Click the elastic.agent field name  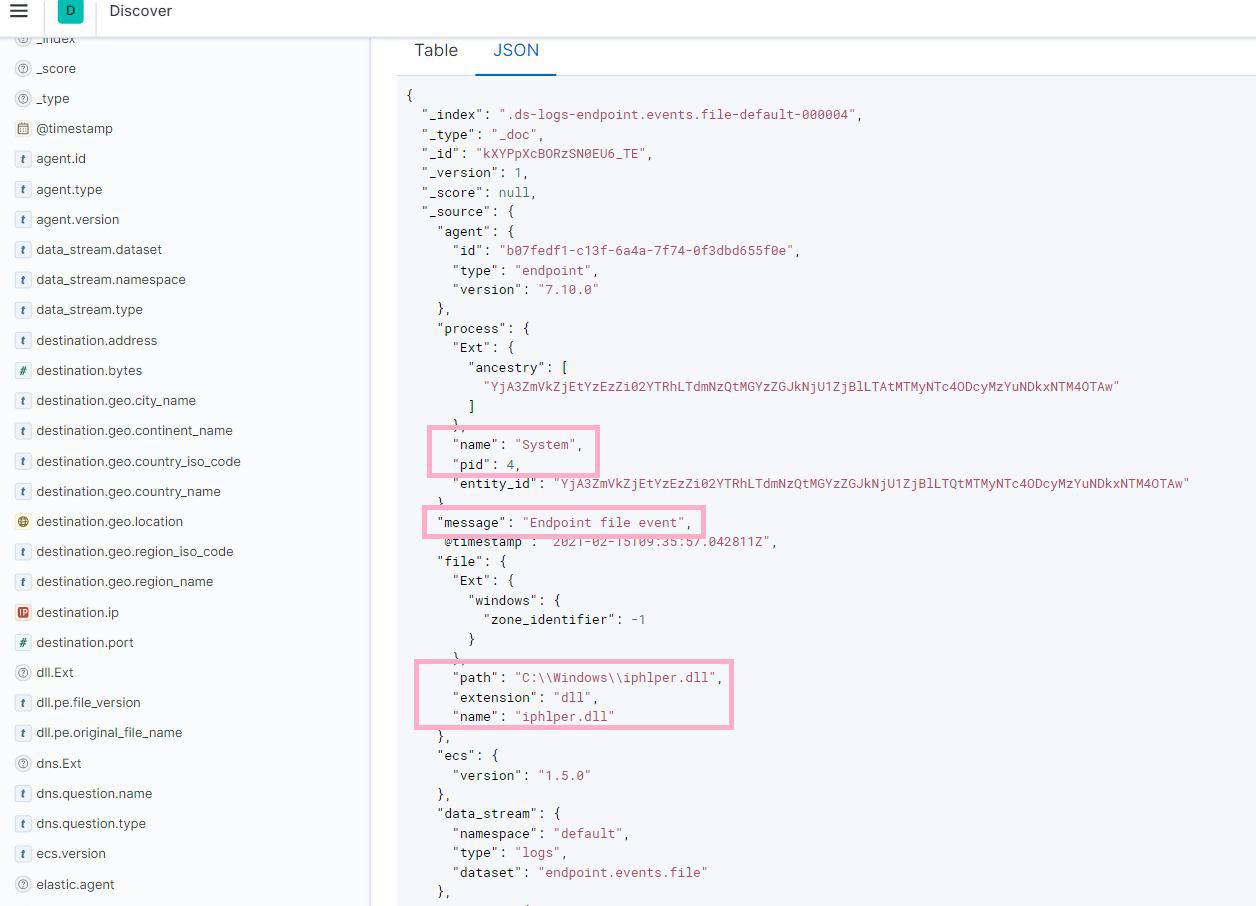click(x=75, y=884)
